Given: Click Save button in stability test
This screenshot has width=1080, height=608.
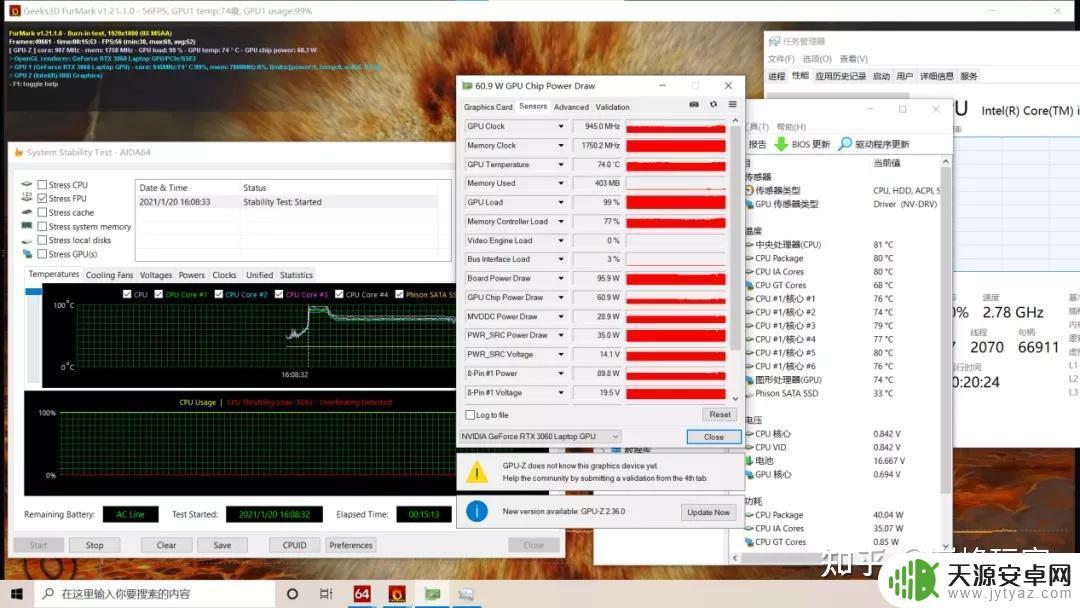Looking at the screenshot, I should click(x=222, y=545).
